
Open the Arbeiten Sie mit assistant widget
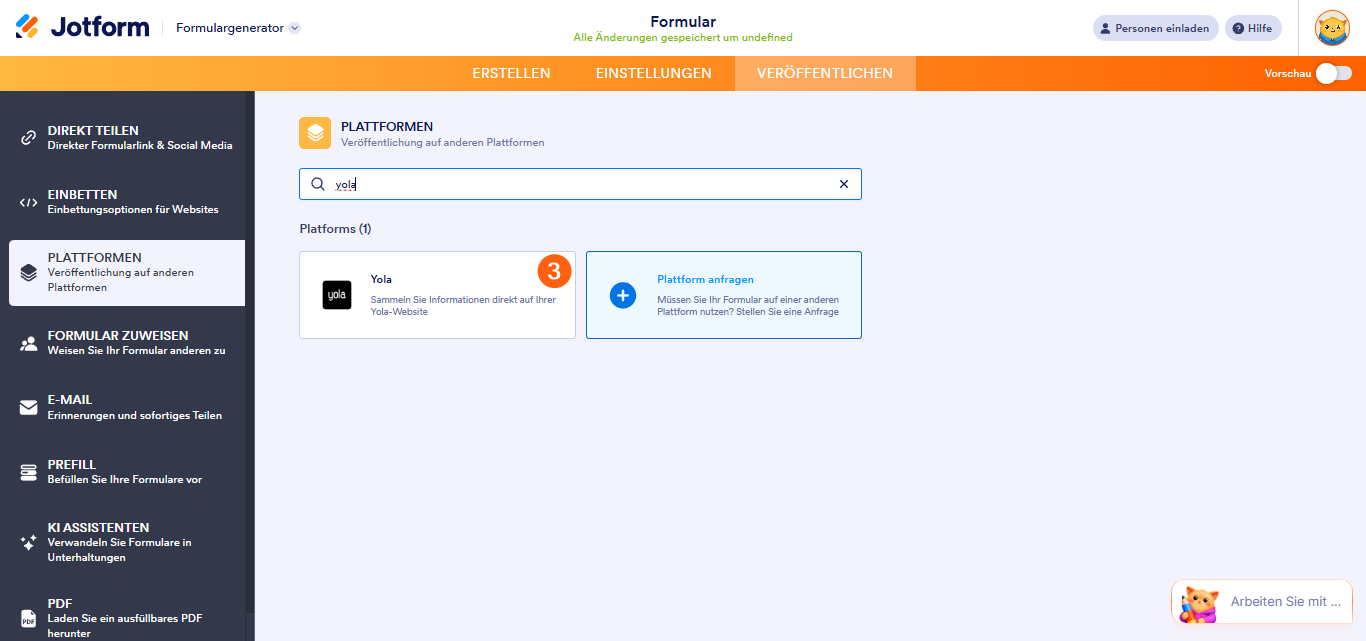tap(1261, 601)
